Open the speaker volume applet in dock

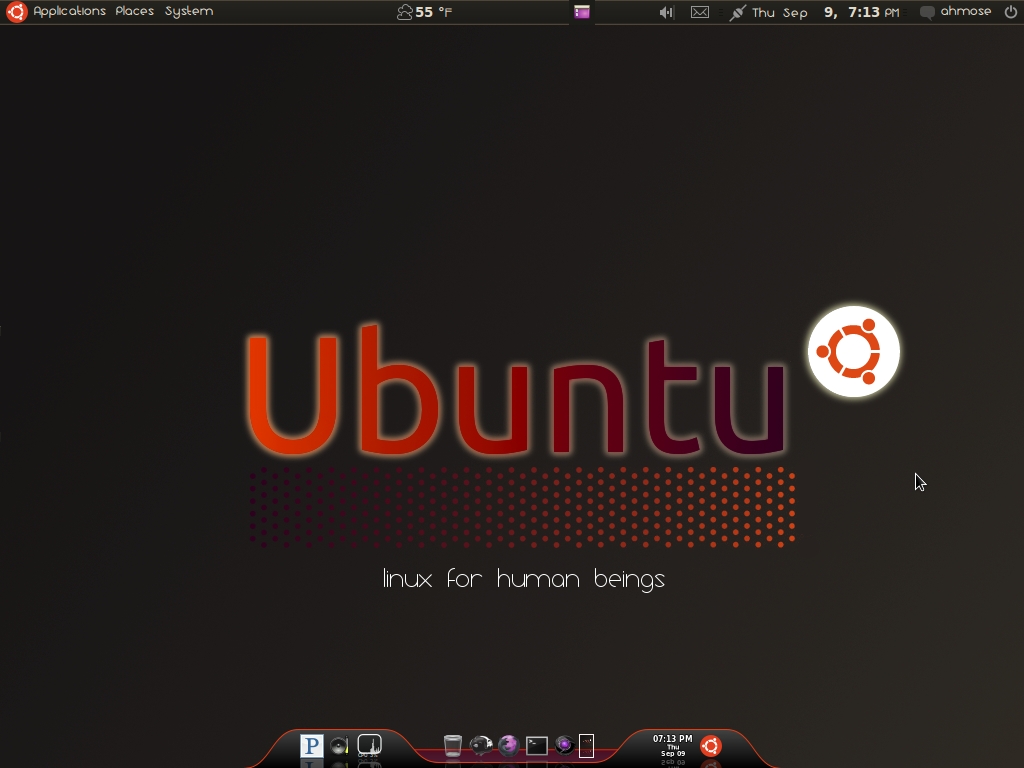coord(340,745)
